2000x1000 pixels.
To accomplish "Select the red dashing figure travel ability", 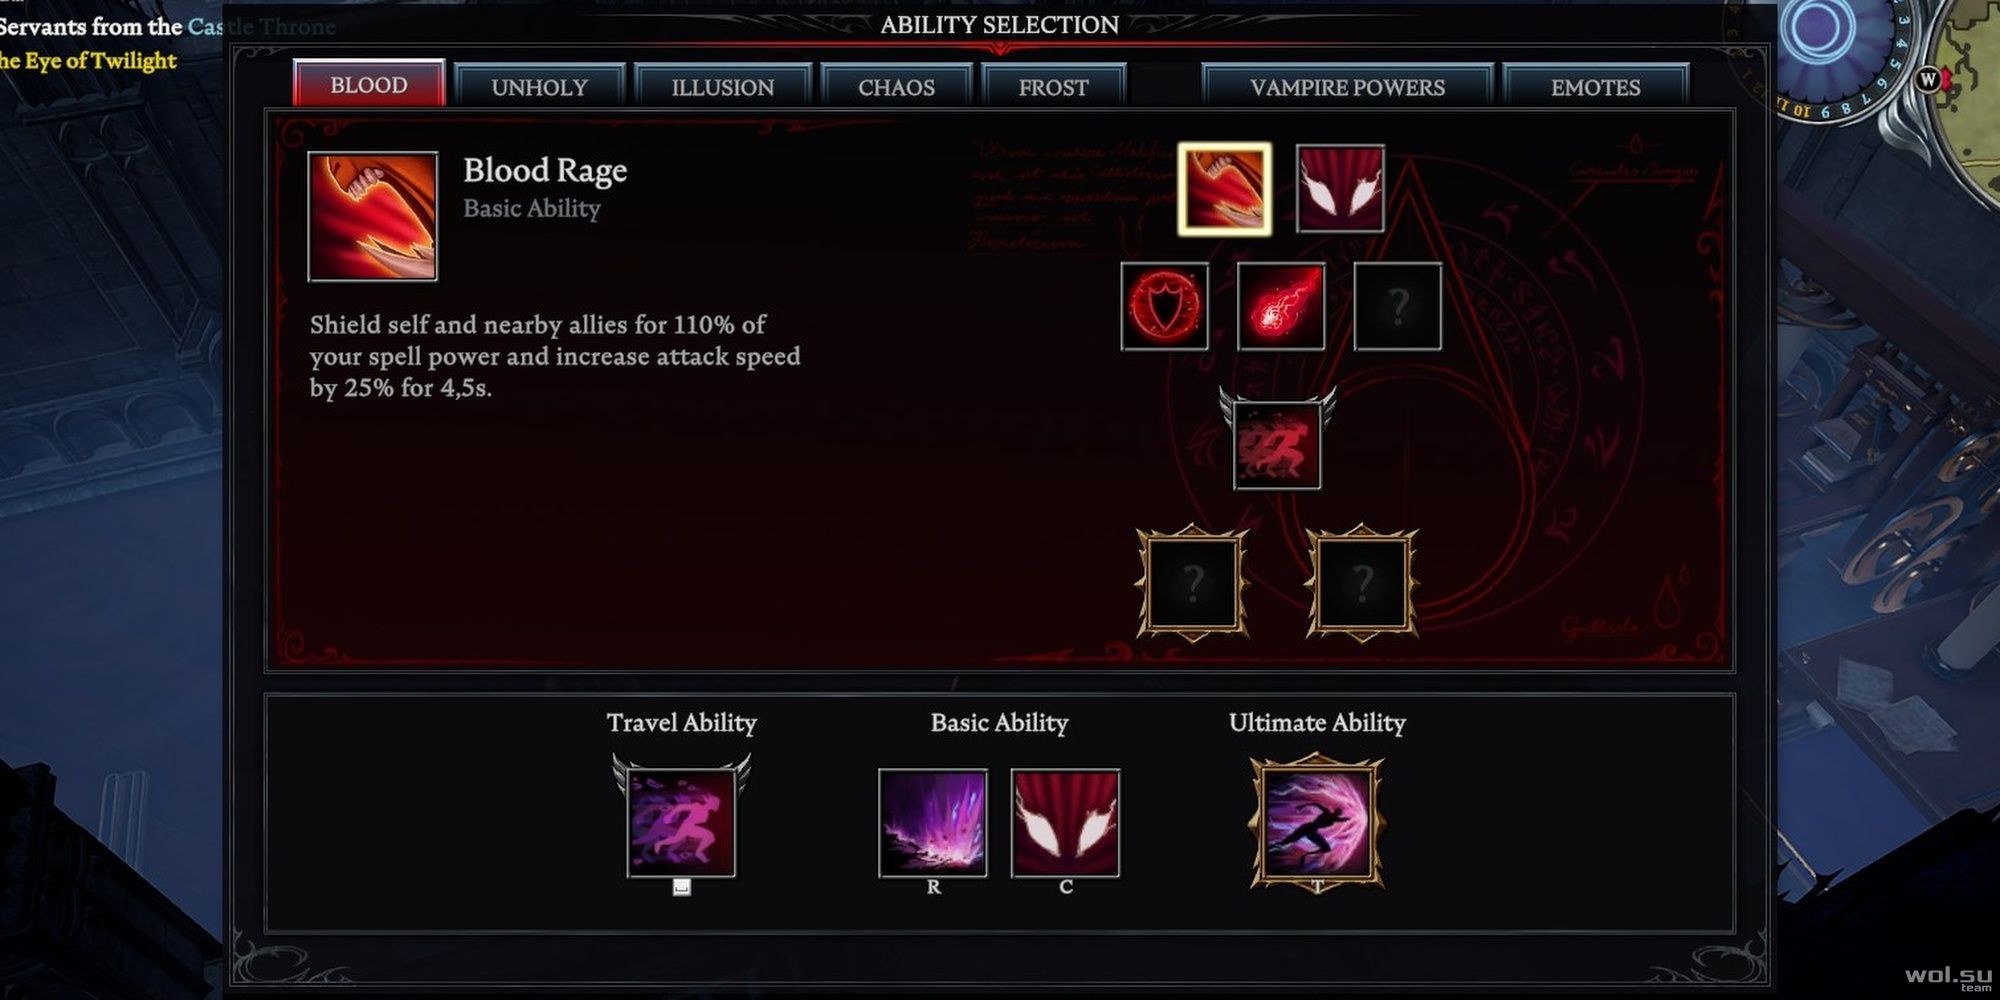I will tap(1277, 444).
